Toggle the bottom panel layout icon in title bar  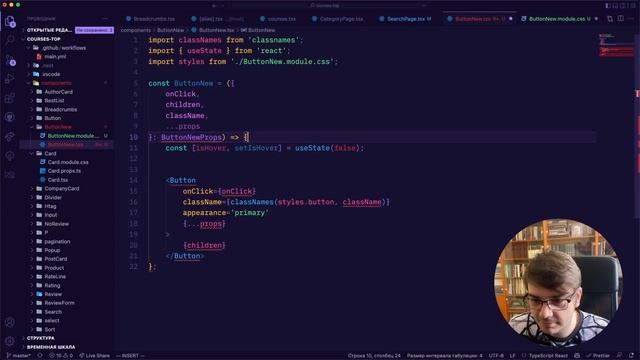[615, 6]
